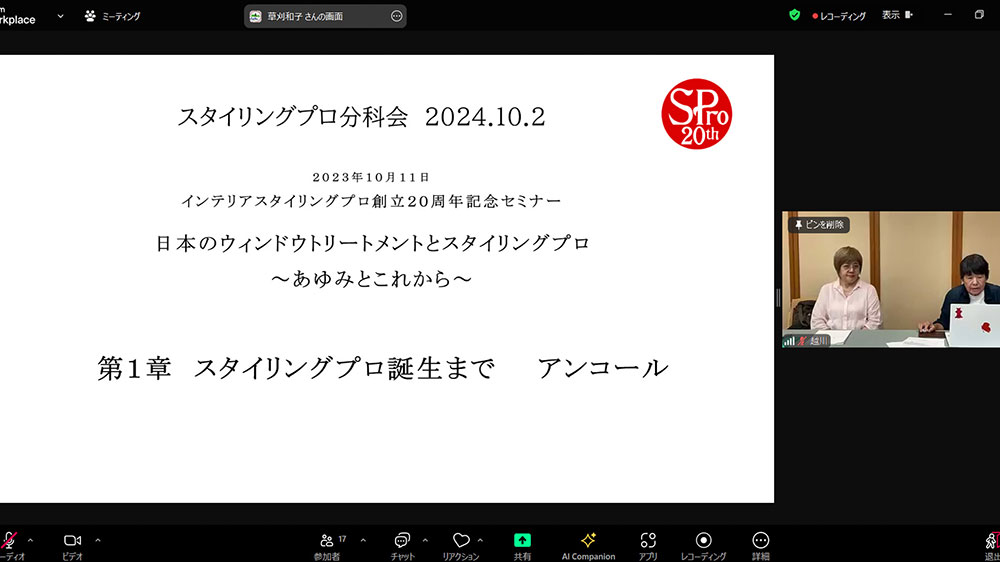Expand audio options arrow beside microphone
The image size is (1000, 562).
click(30, 540)
